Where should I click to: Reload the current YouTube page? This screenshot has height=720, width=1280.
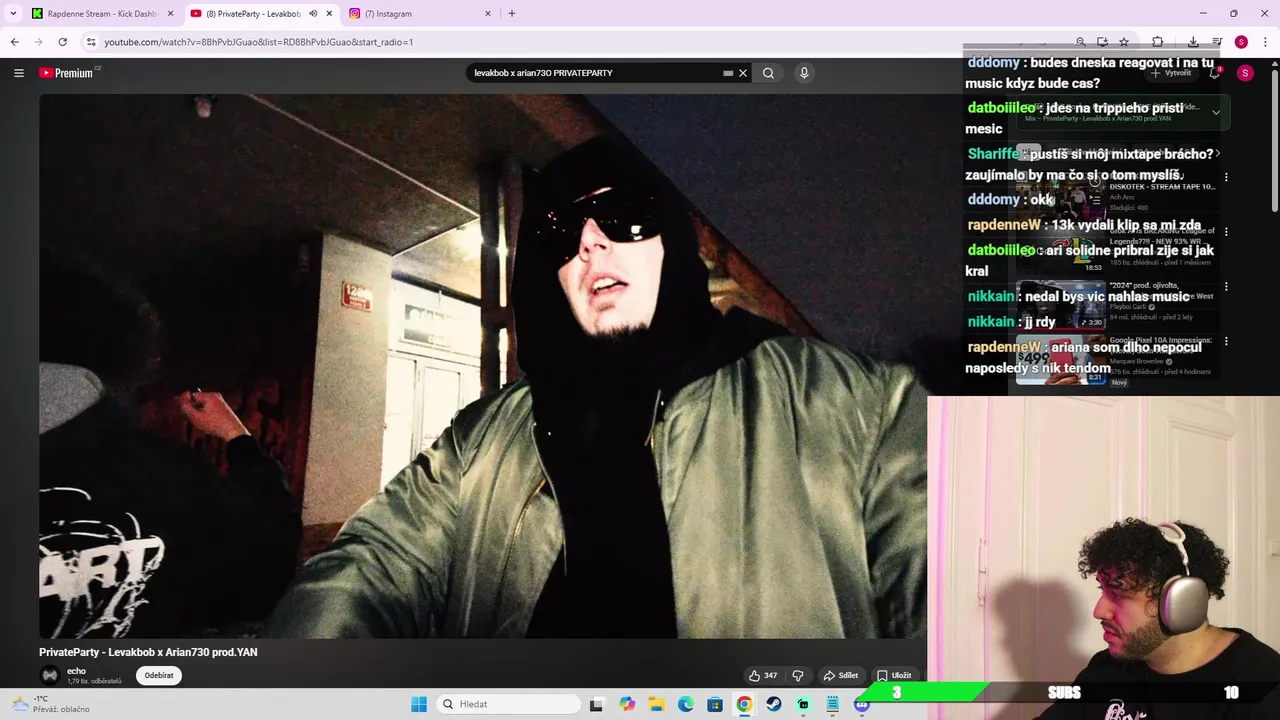pyautogui.click(x=62, y=42)
